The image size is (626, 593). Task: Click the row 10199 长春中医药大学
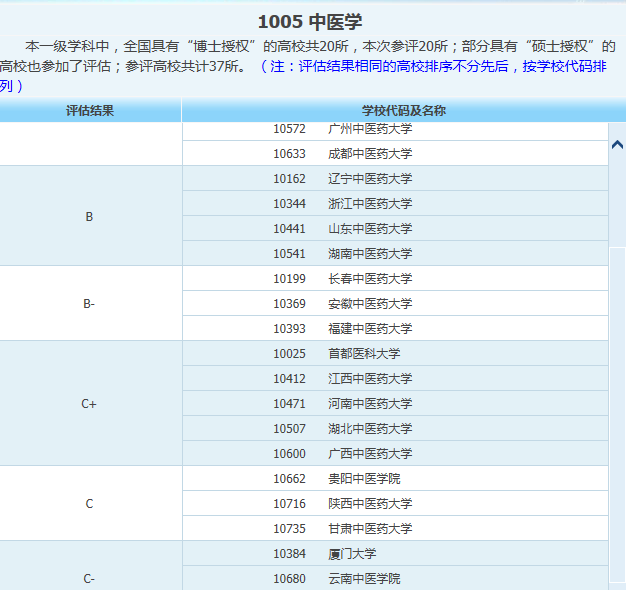pyautogui.click(x=395, y=279)
